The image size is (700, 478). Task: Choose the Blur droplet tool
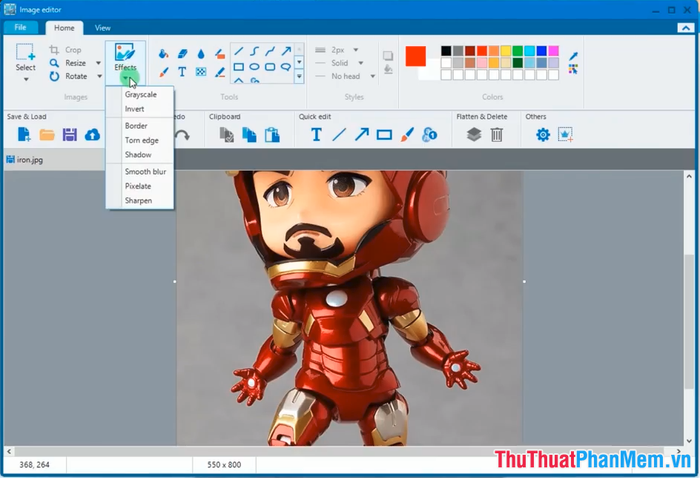[201, 54]
